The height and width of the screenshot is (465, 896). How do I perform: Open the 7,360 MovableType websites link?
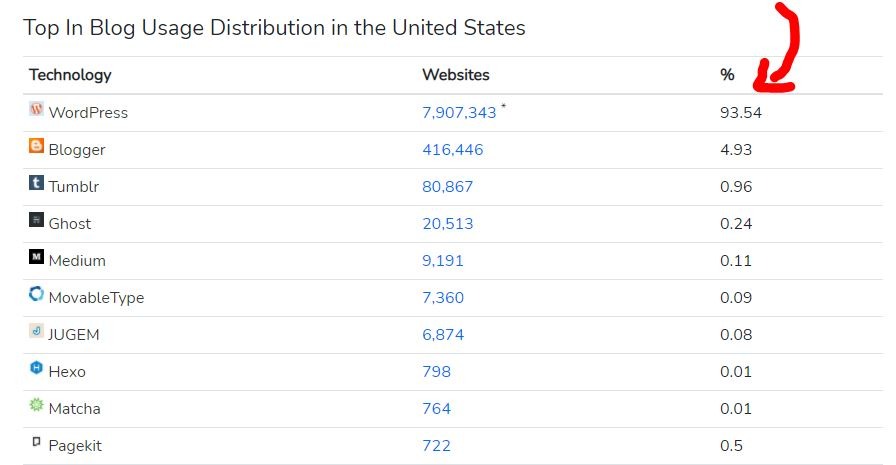[x=443, y=298]
